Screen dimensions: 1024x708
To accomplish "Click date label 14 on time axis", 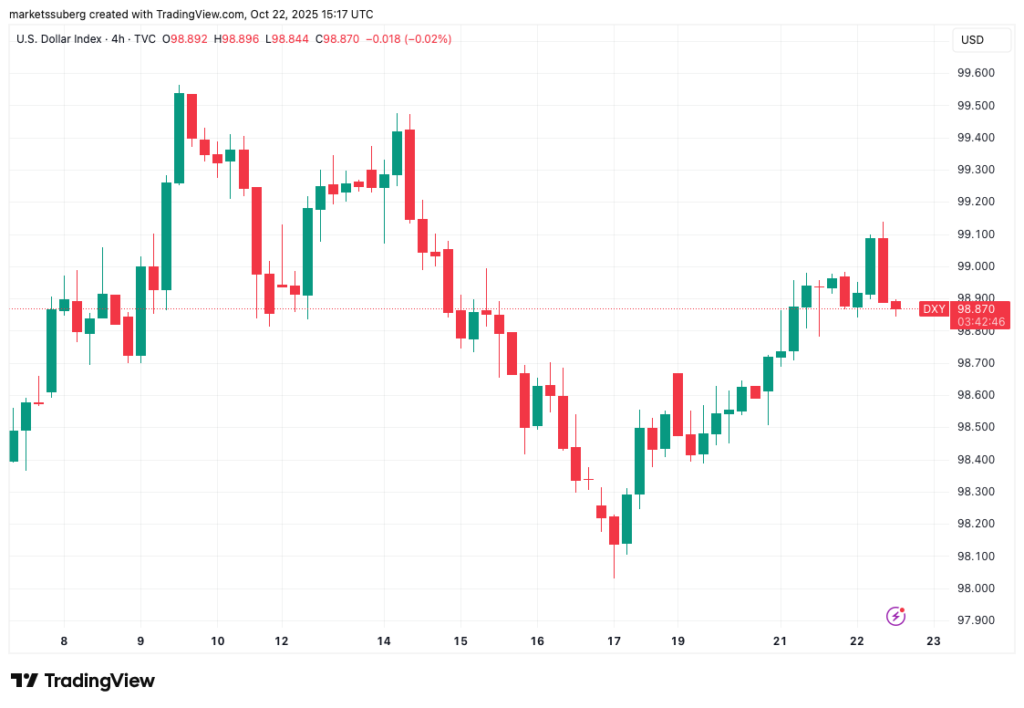I will click(383, 642).
